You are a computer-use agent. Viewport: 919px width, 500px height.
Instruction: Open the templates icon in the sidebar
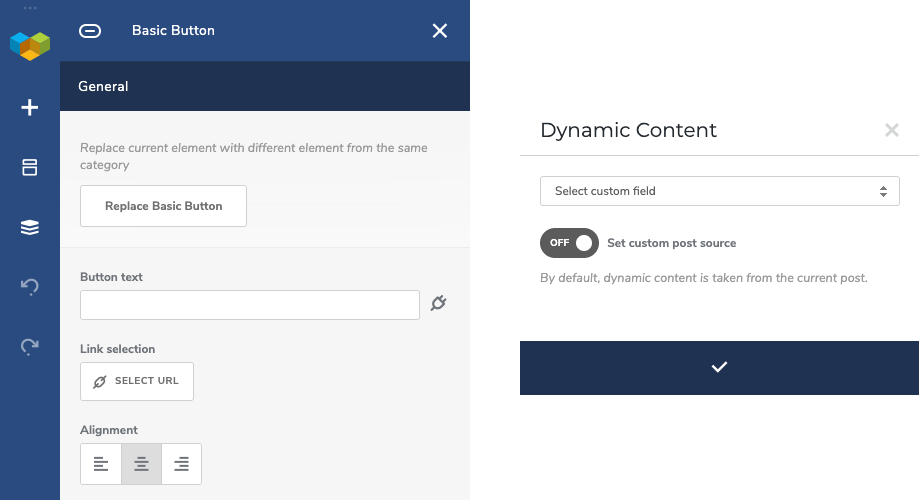[30, 167]
